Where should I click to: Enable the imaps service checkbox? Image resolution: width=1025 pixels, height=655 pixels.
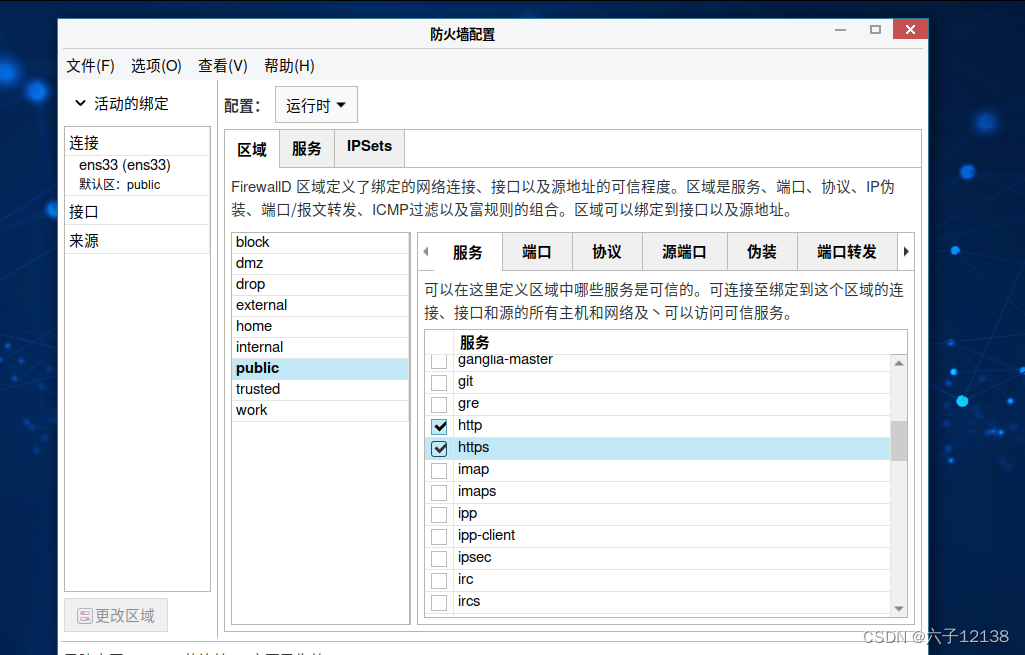coord(439,492)
